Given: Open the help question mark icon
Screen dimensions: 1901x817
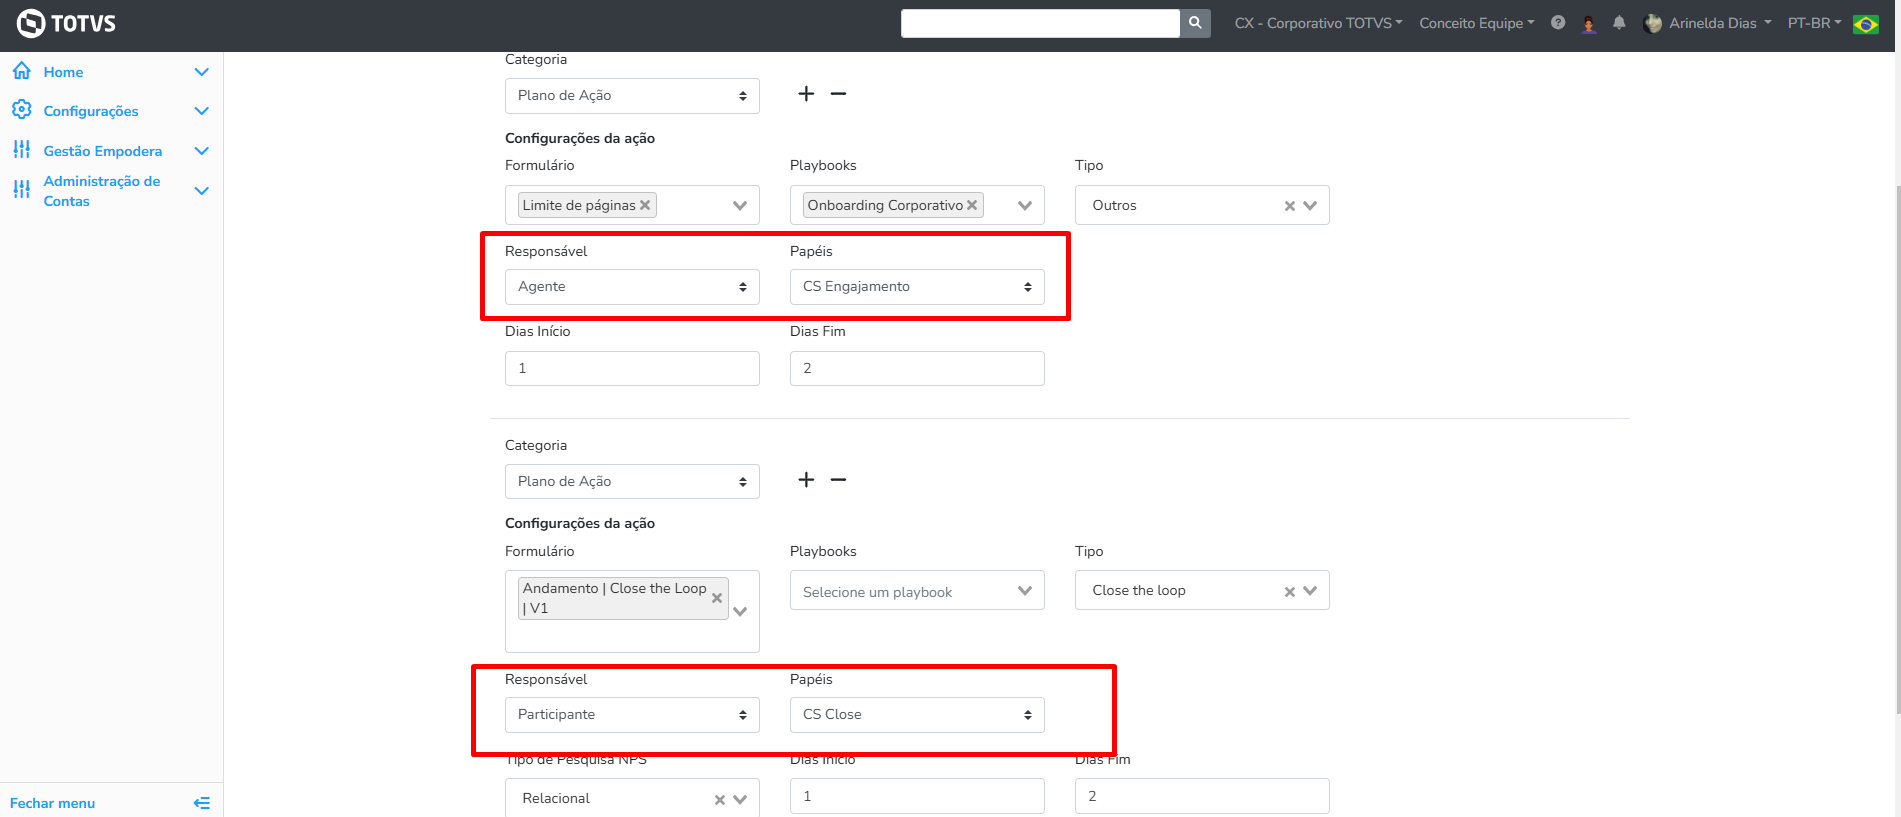Looking at the screenshot, I should coord(1558,23).
